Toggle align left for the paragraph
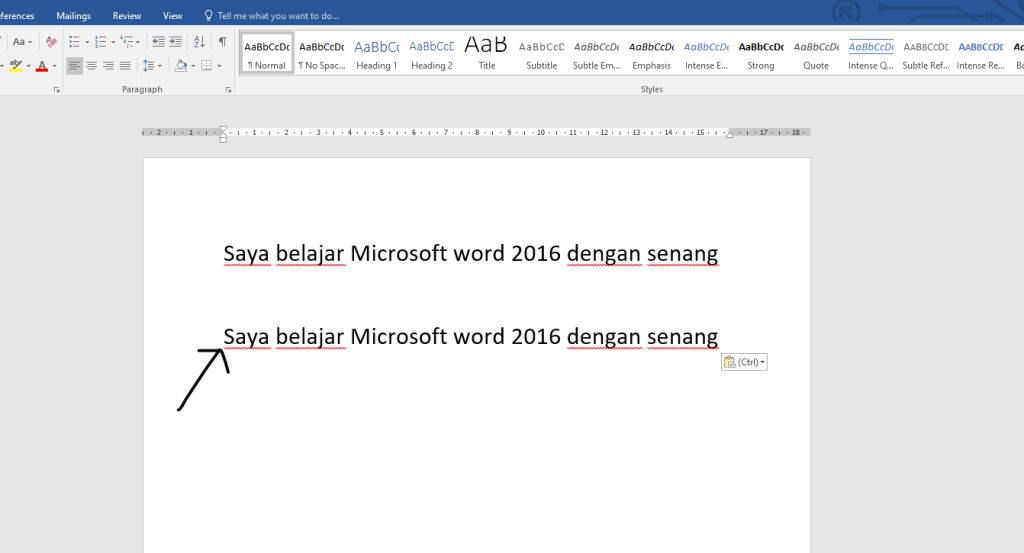This screenshot has height=553, width=1024. [x=75, y=66]
